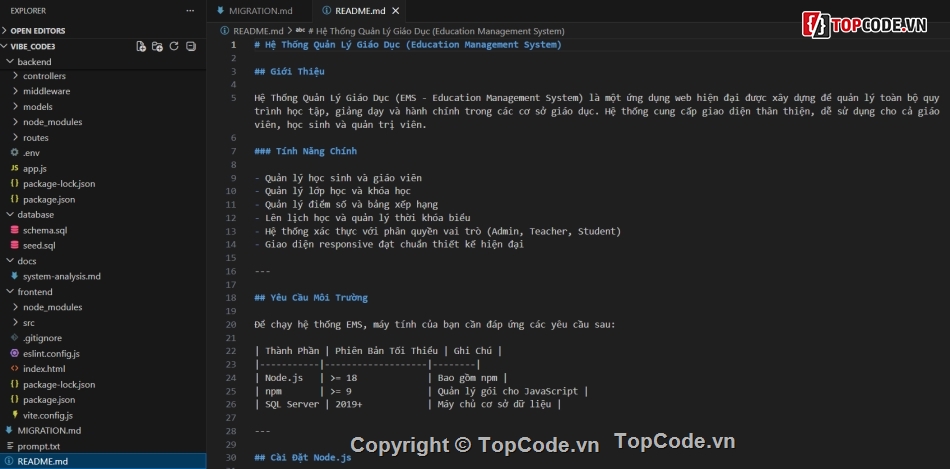The image size is (950, 469).
Task: Collapse the docs folder
Action: [x=27, y=261]
